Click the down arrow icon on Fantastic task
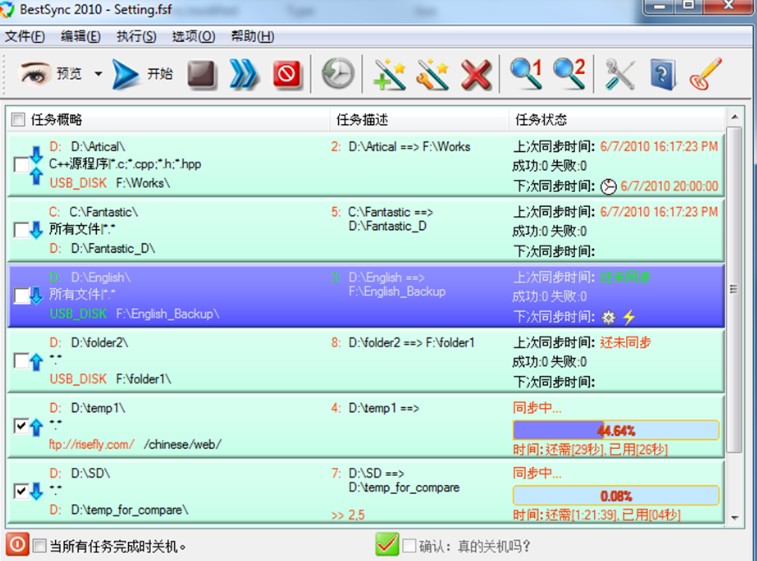Image resolution: width=757 pixels, height=561 pixels. [36, 230]
